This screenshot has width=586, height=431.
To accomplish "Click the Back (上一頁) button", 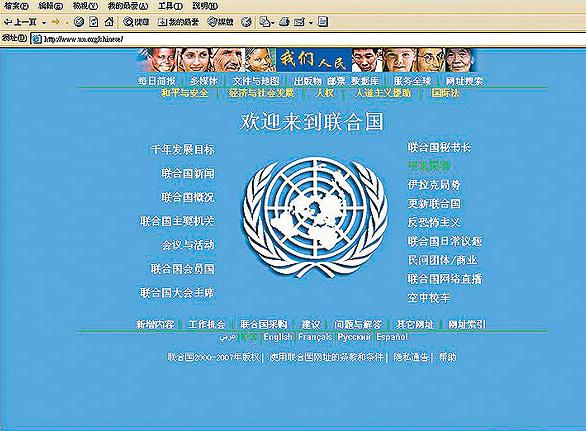I will pos(20,22).
